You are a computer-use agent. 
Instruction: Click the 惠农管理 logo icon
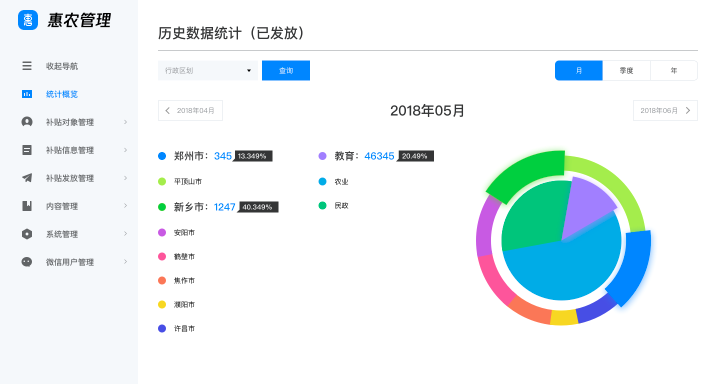[x=28, y=20]
